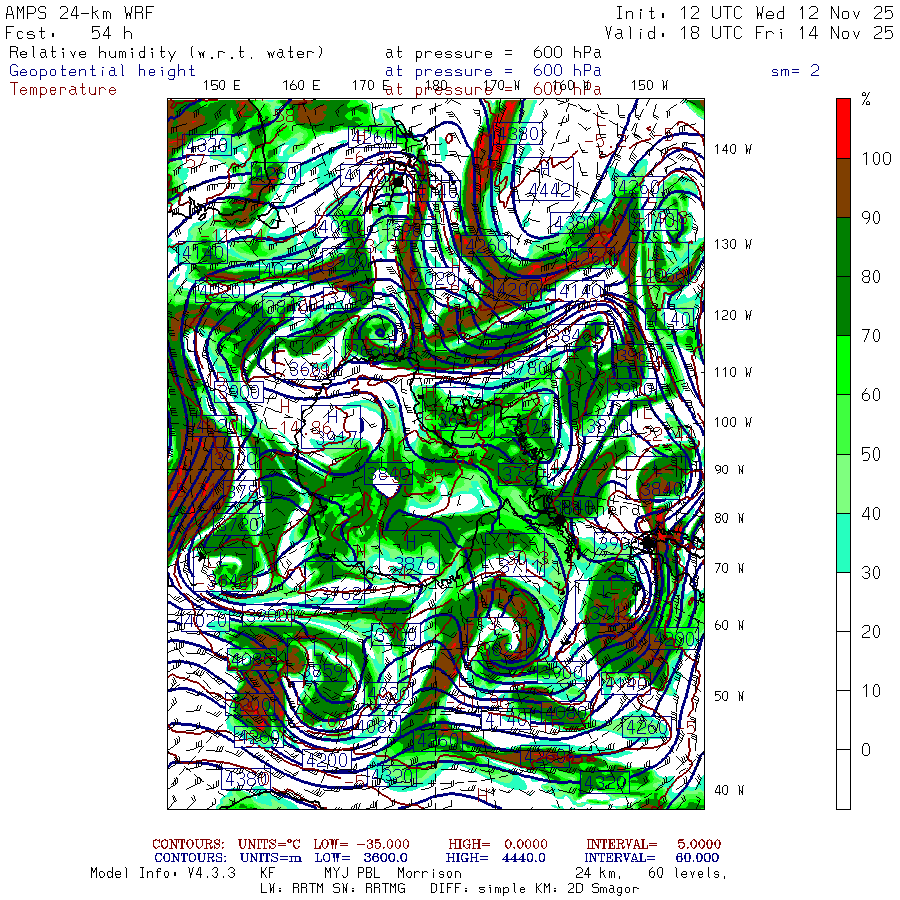Click the 150 E longitude label
The width and height of the screenshot is (900, 900).
pos(221,85)
